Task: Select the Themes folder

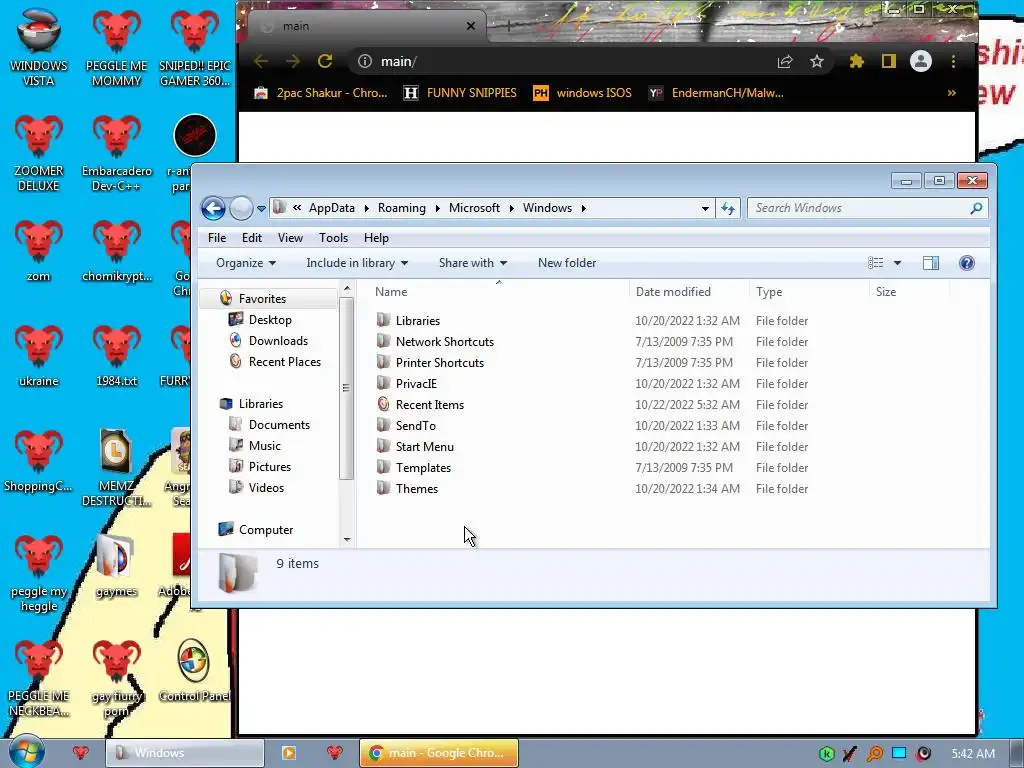Action: pyautogui.click(x=417, y=488)
